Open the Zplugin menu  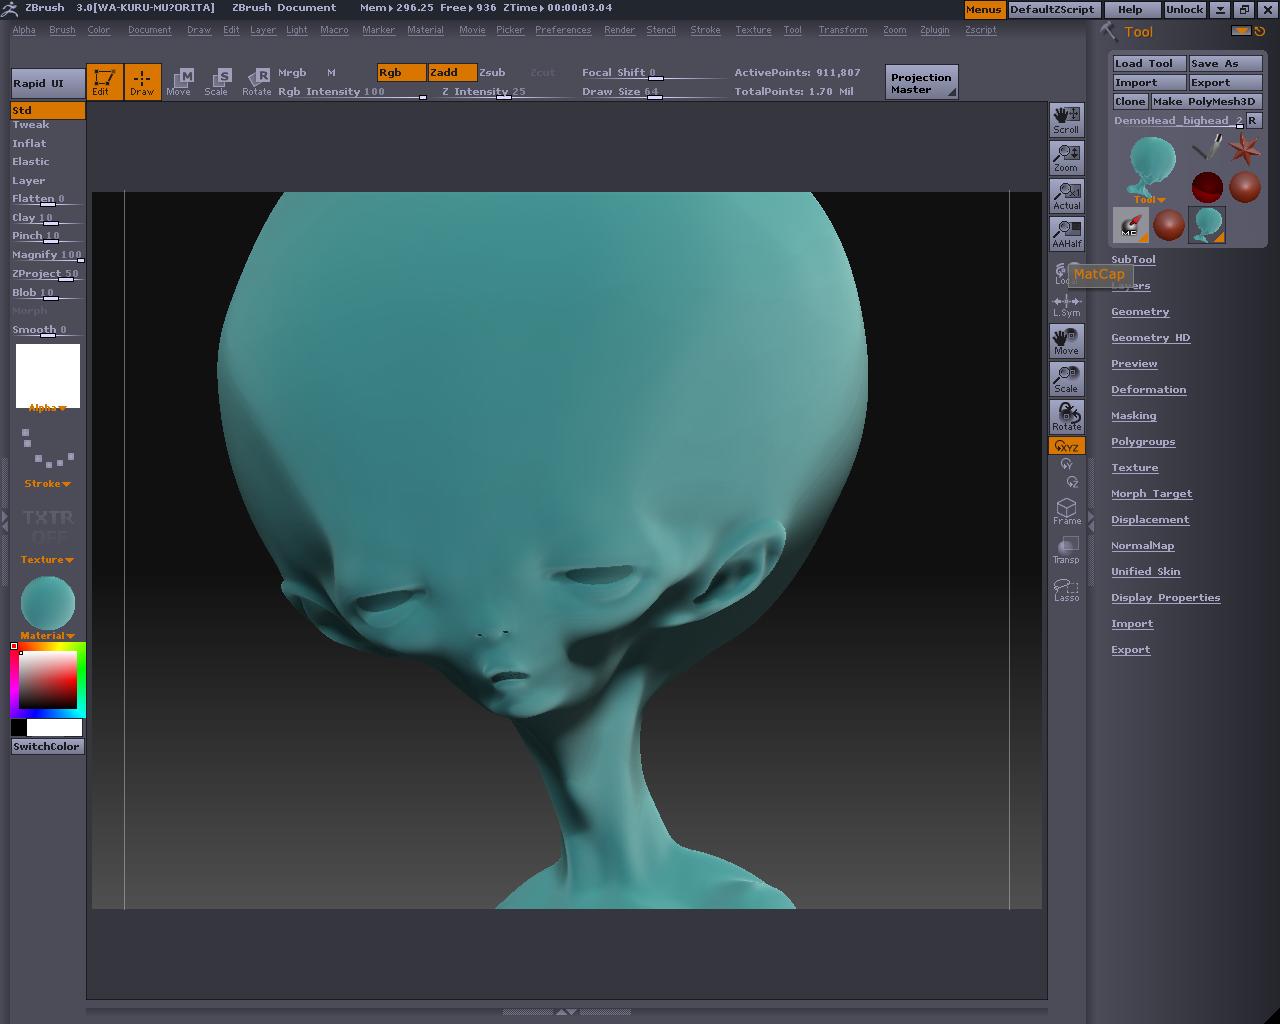pos(934,30)
